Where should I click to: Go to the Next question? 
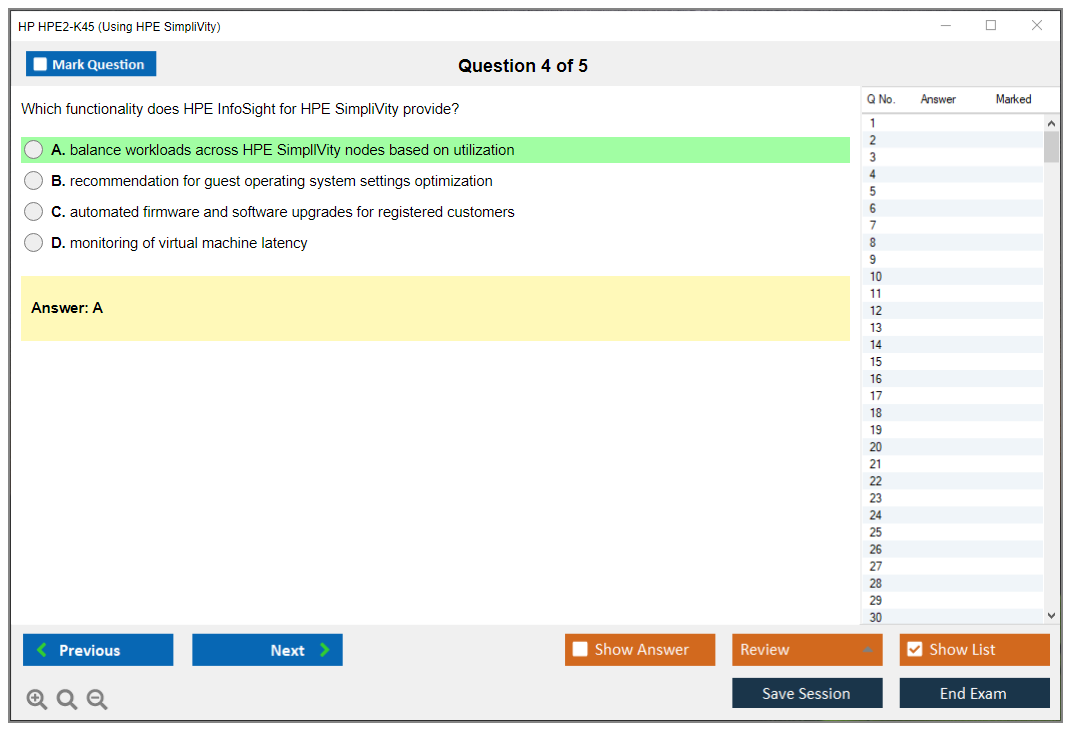[x=267, y=650]
